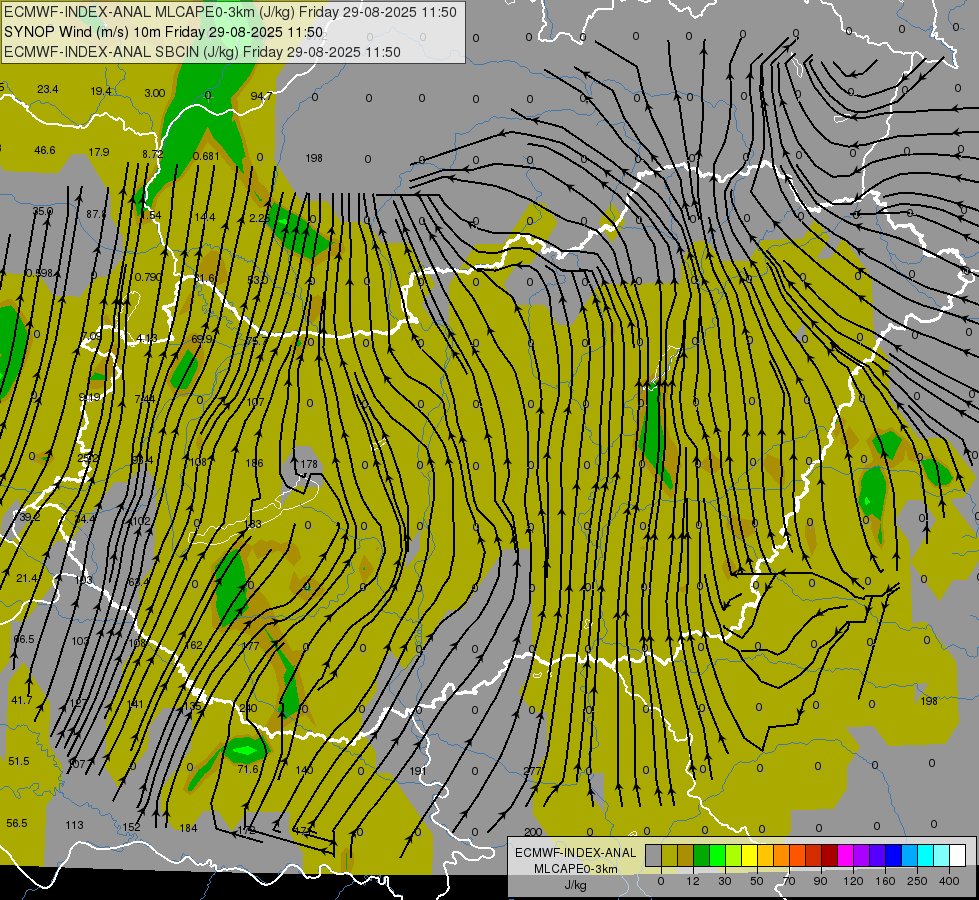Click the map value '66.5'

click(24, 639)
